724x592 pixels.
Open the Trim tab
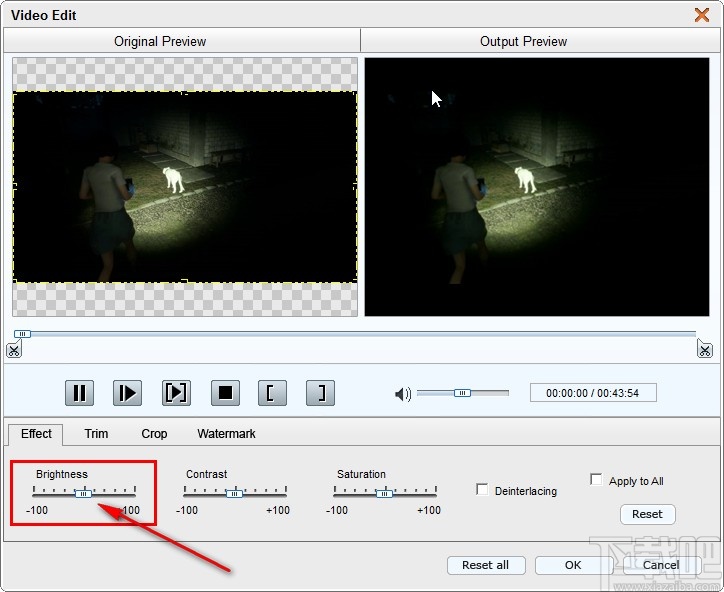click(96, 434)
